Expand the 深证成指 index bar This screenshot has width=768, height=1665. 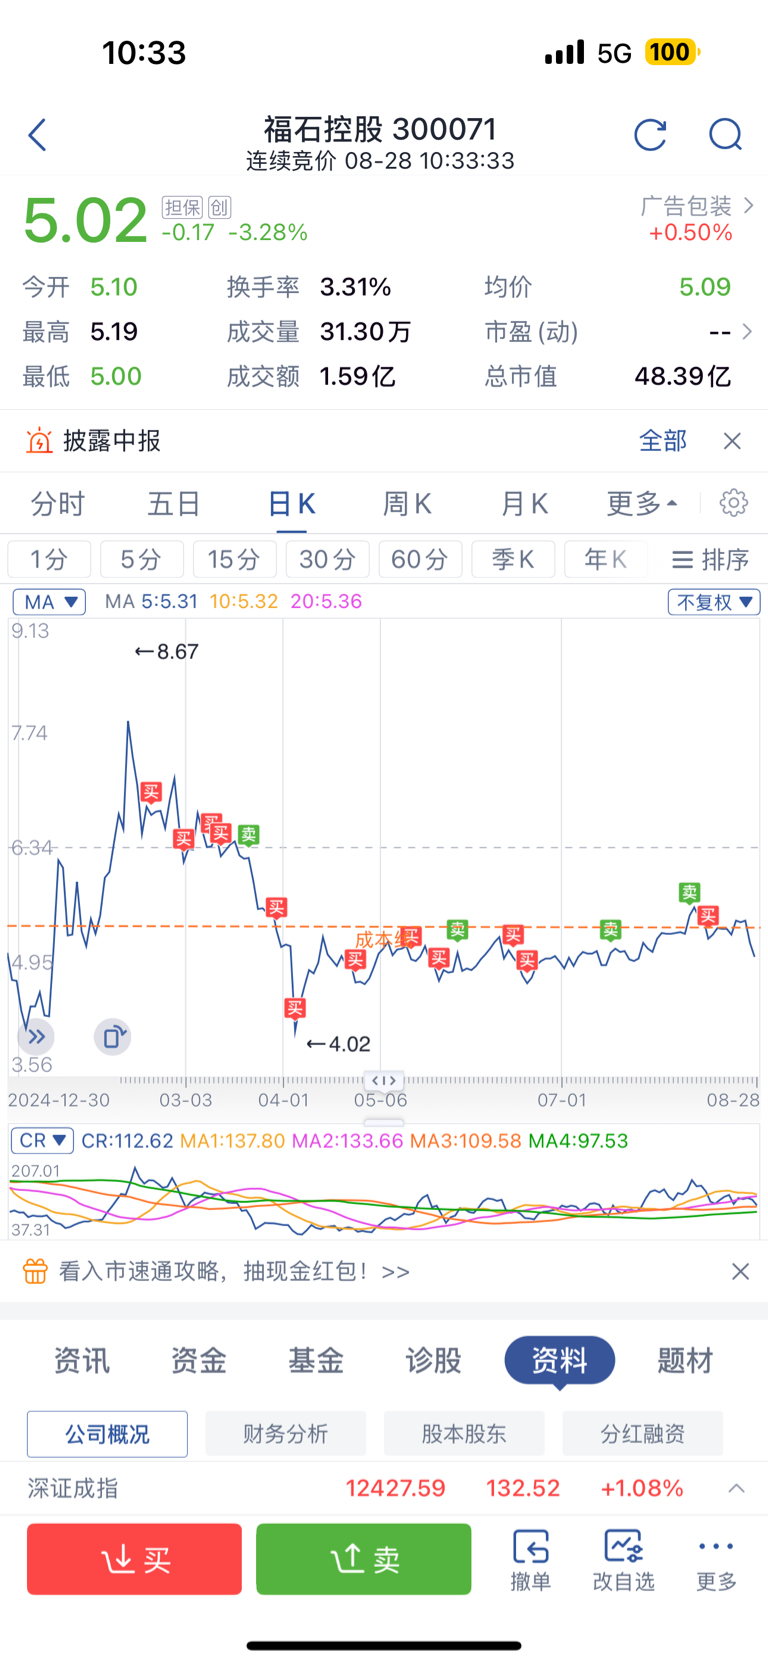(x=737, y=1488)
